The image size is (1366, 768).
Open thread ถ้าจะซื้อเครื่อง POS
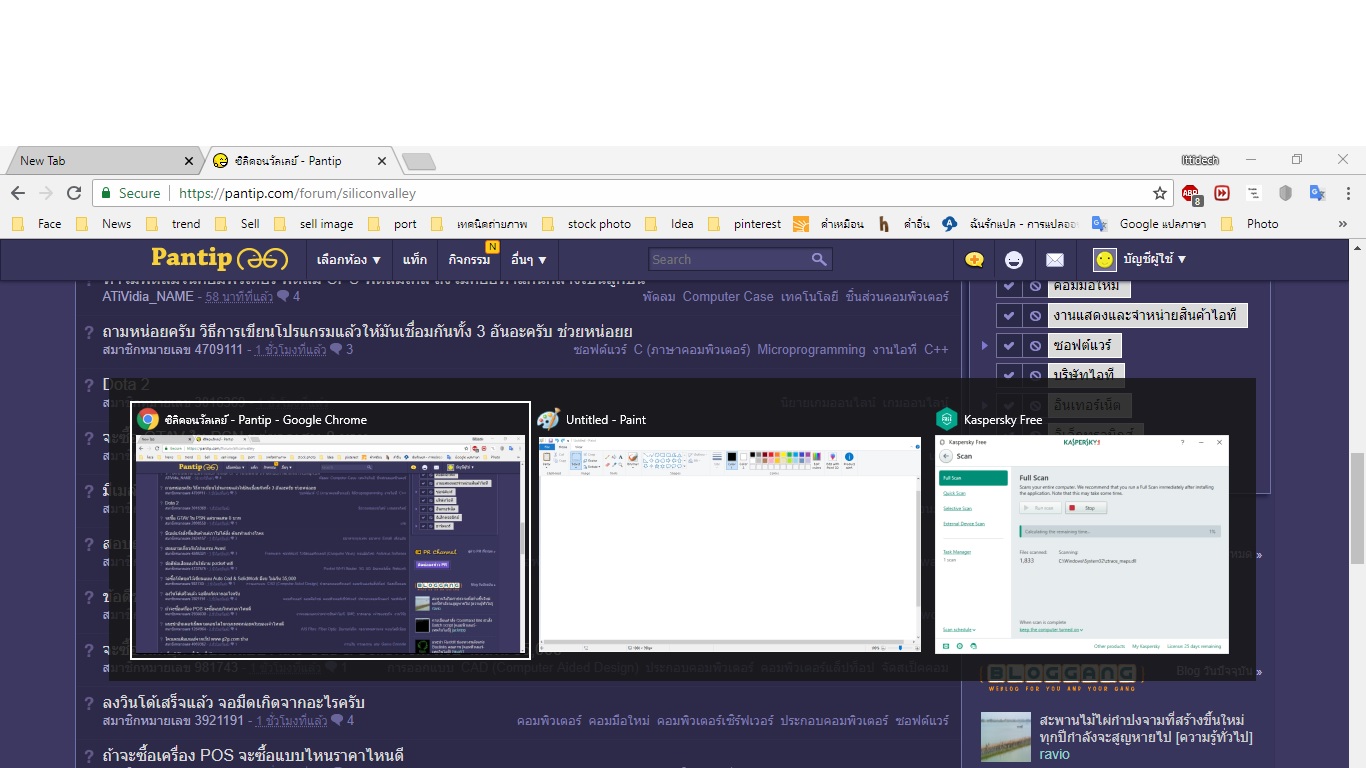click(253, 755)
